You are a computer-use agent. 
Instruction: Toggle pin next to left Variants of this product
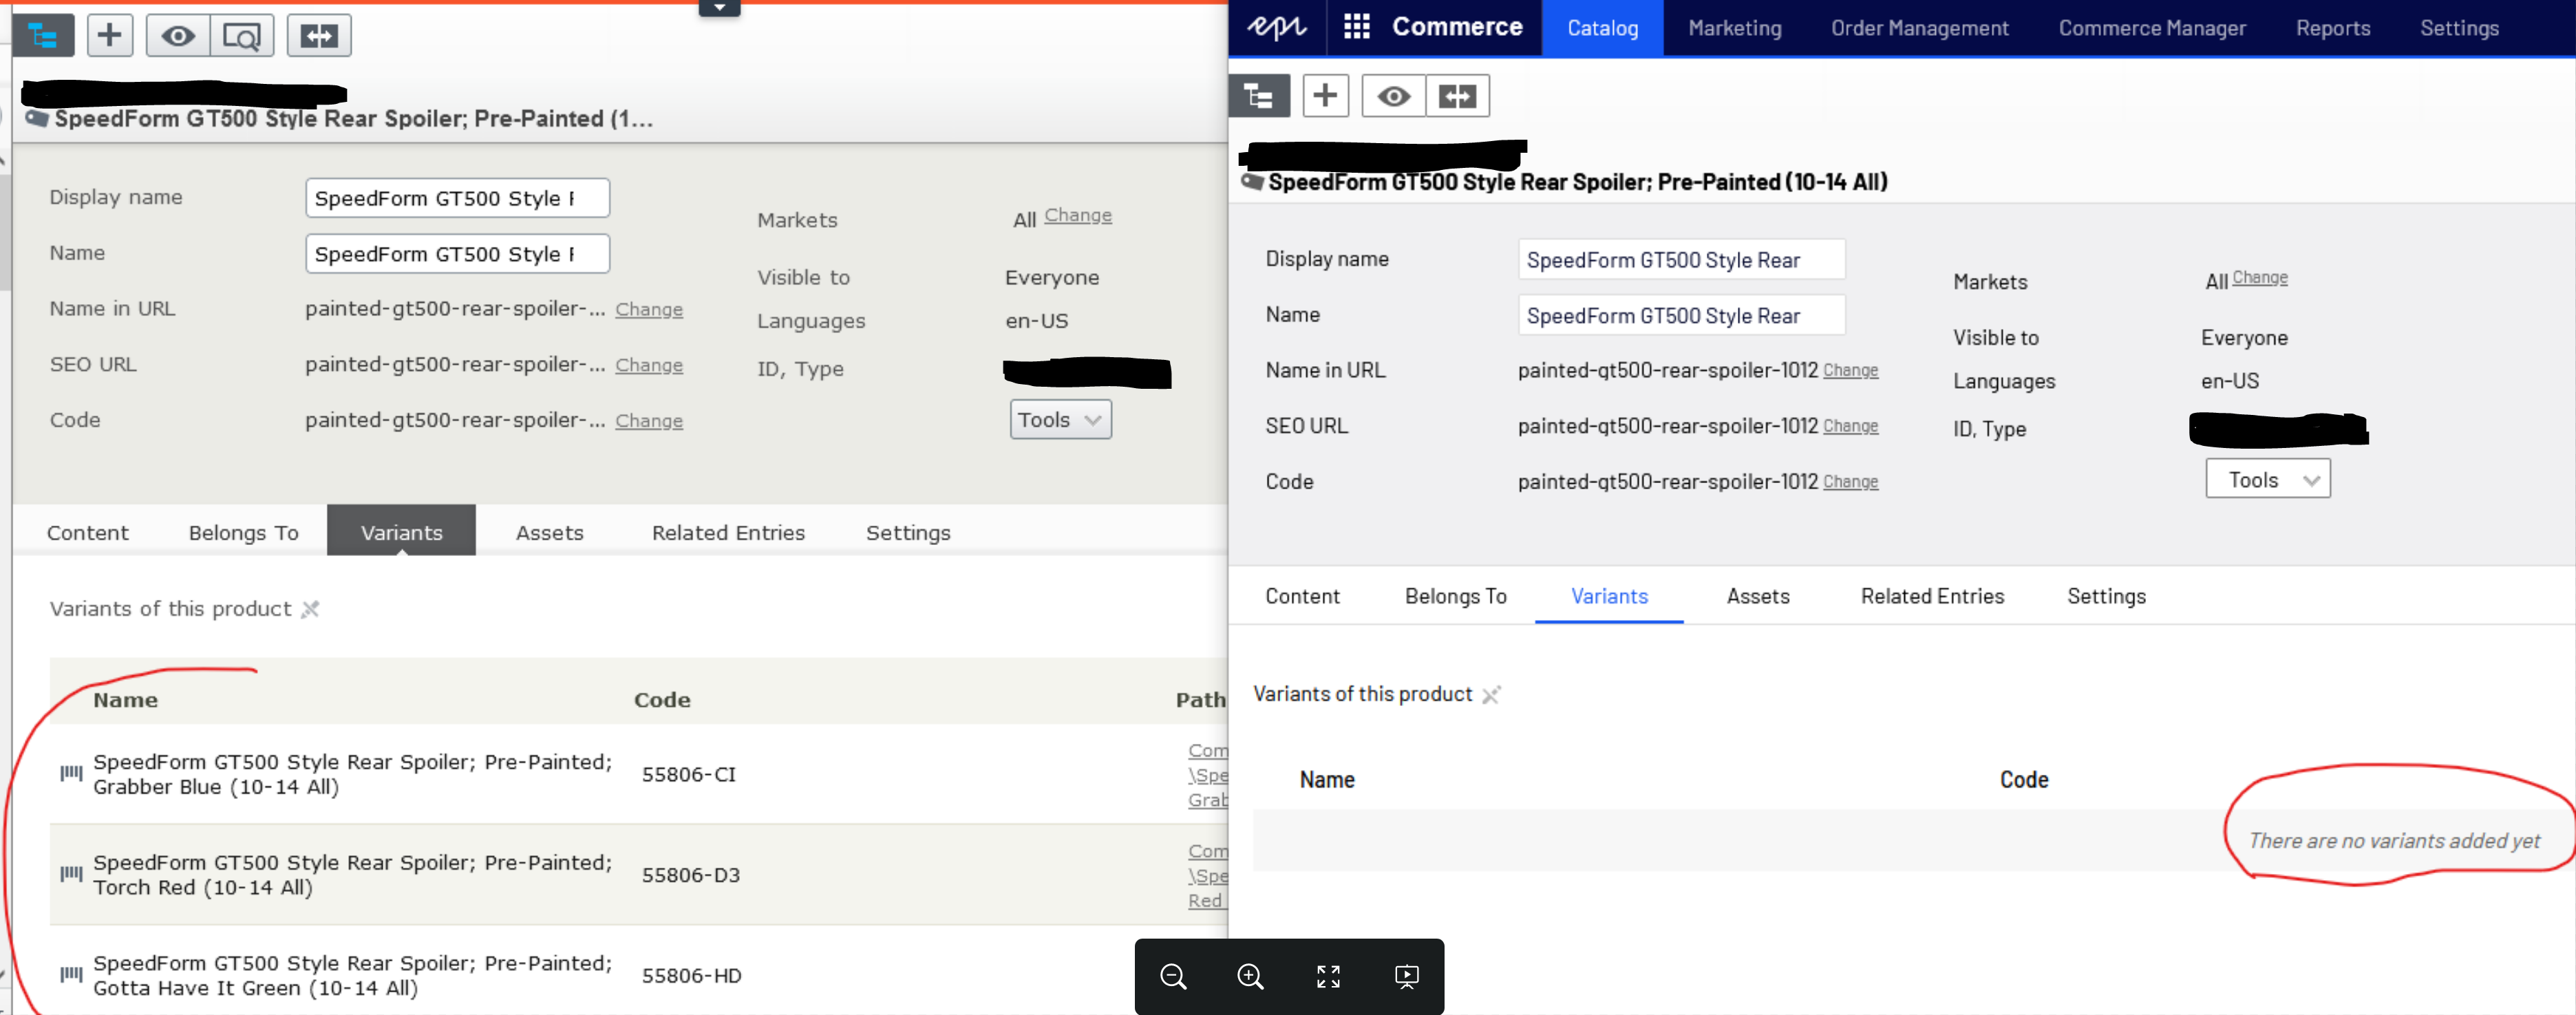tap(310, 609)
